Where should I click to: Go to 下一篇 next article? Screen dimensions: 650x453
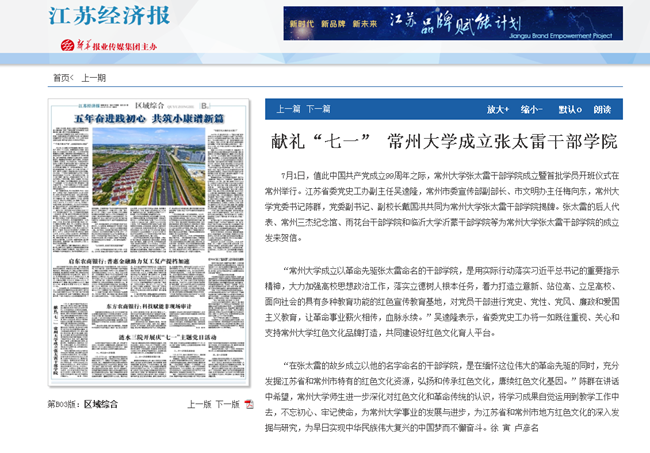click(317, 109)
